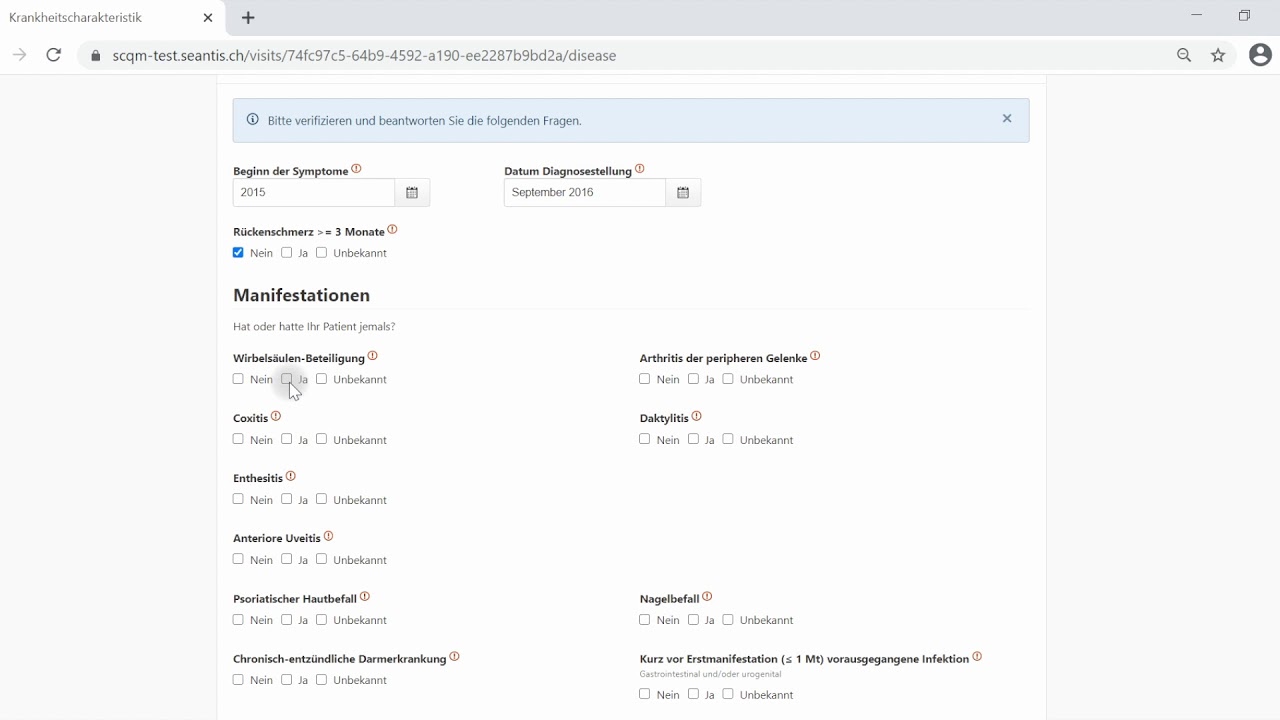The image size is (1280, 720).
Task: Open a new browser tab
Action: click(249, 17)
